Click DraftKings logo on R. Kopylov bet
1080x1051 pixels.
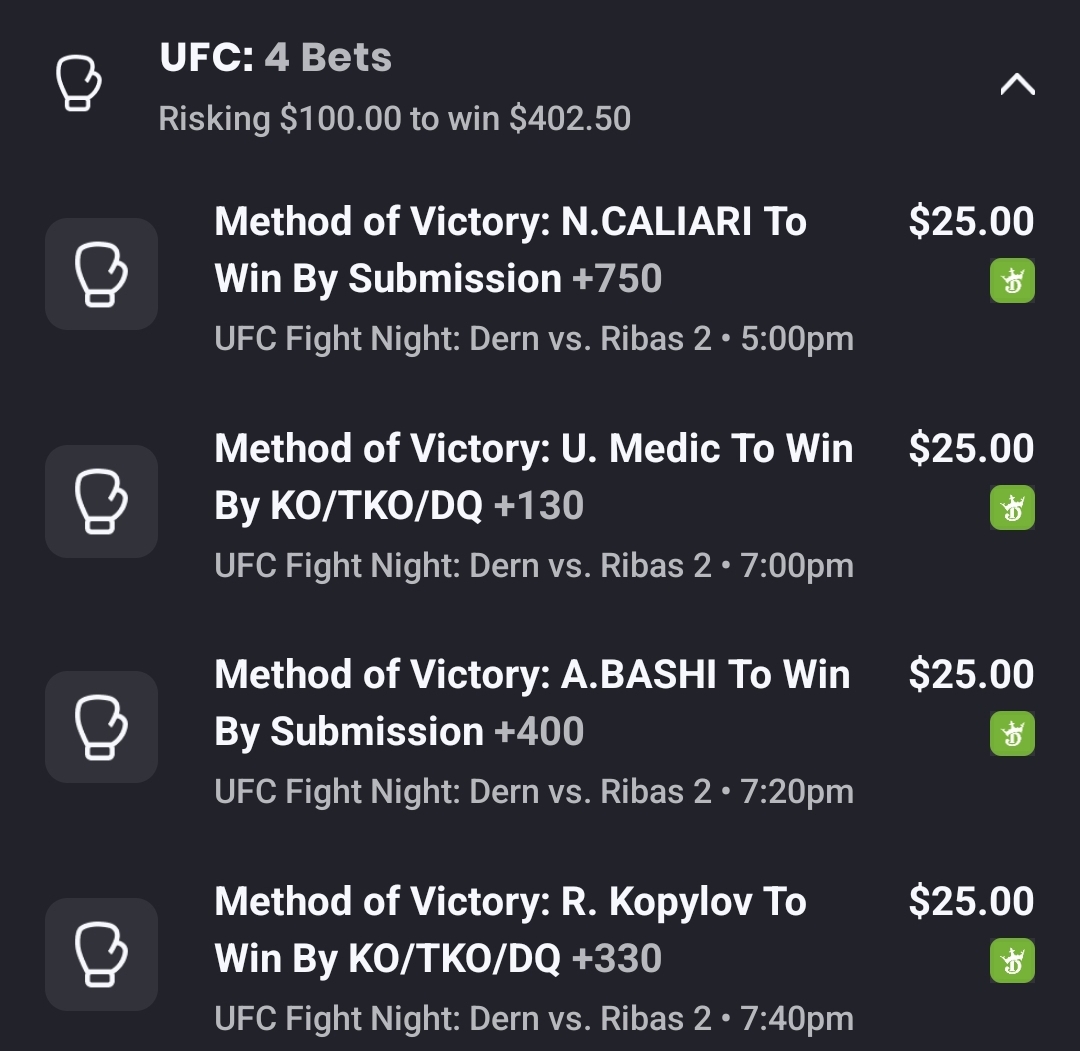(1012, 961)
